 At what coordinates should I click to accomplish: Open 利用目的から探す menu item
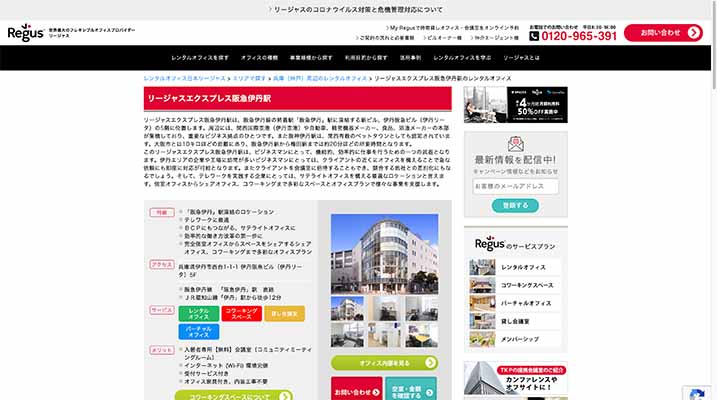pos(366,58)
